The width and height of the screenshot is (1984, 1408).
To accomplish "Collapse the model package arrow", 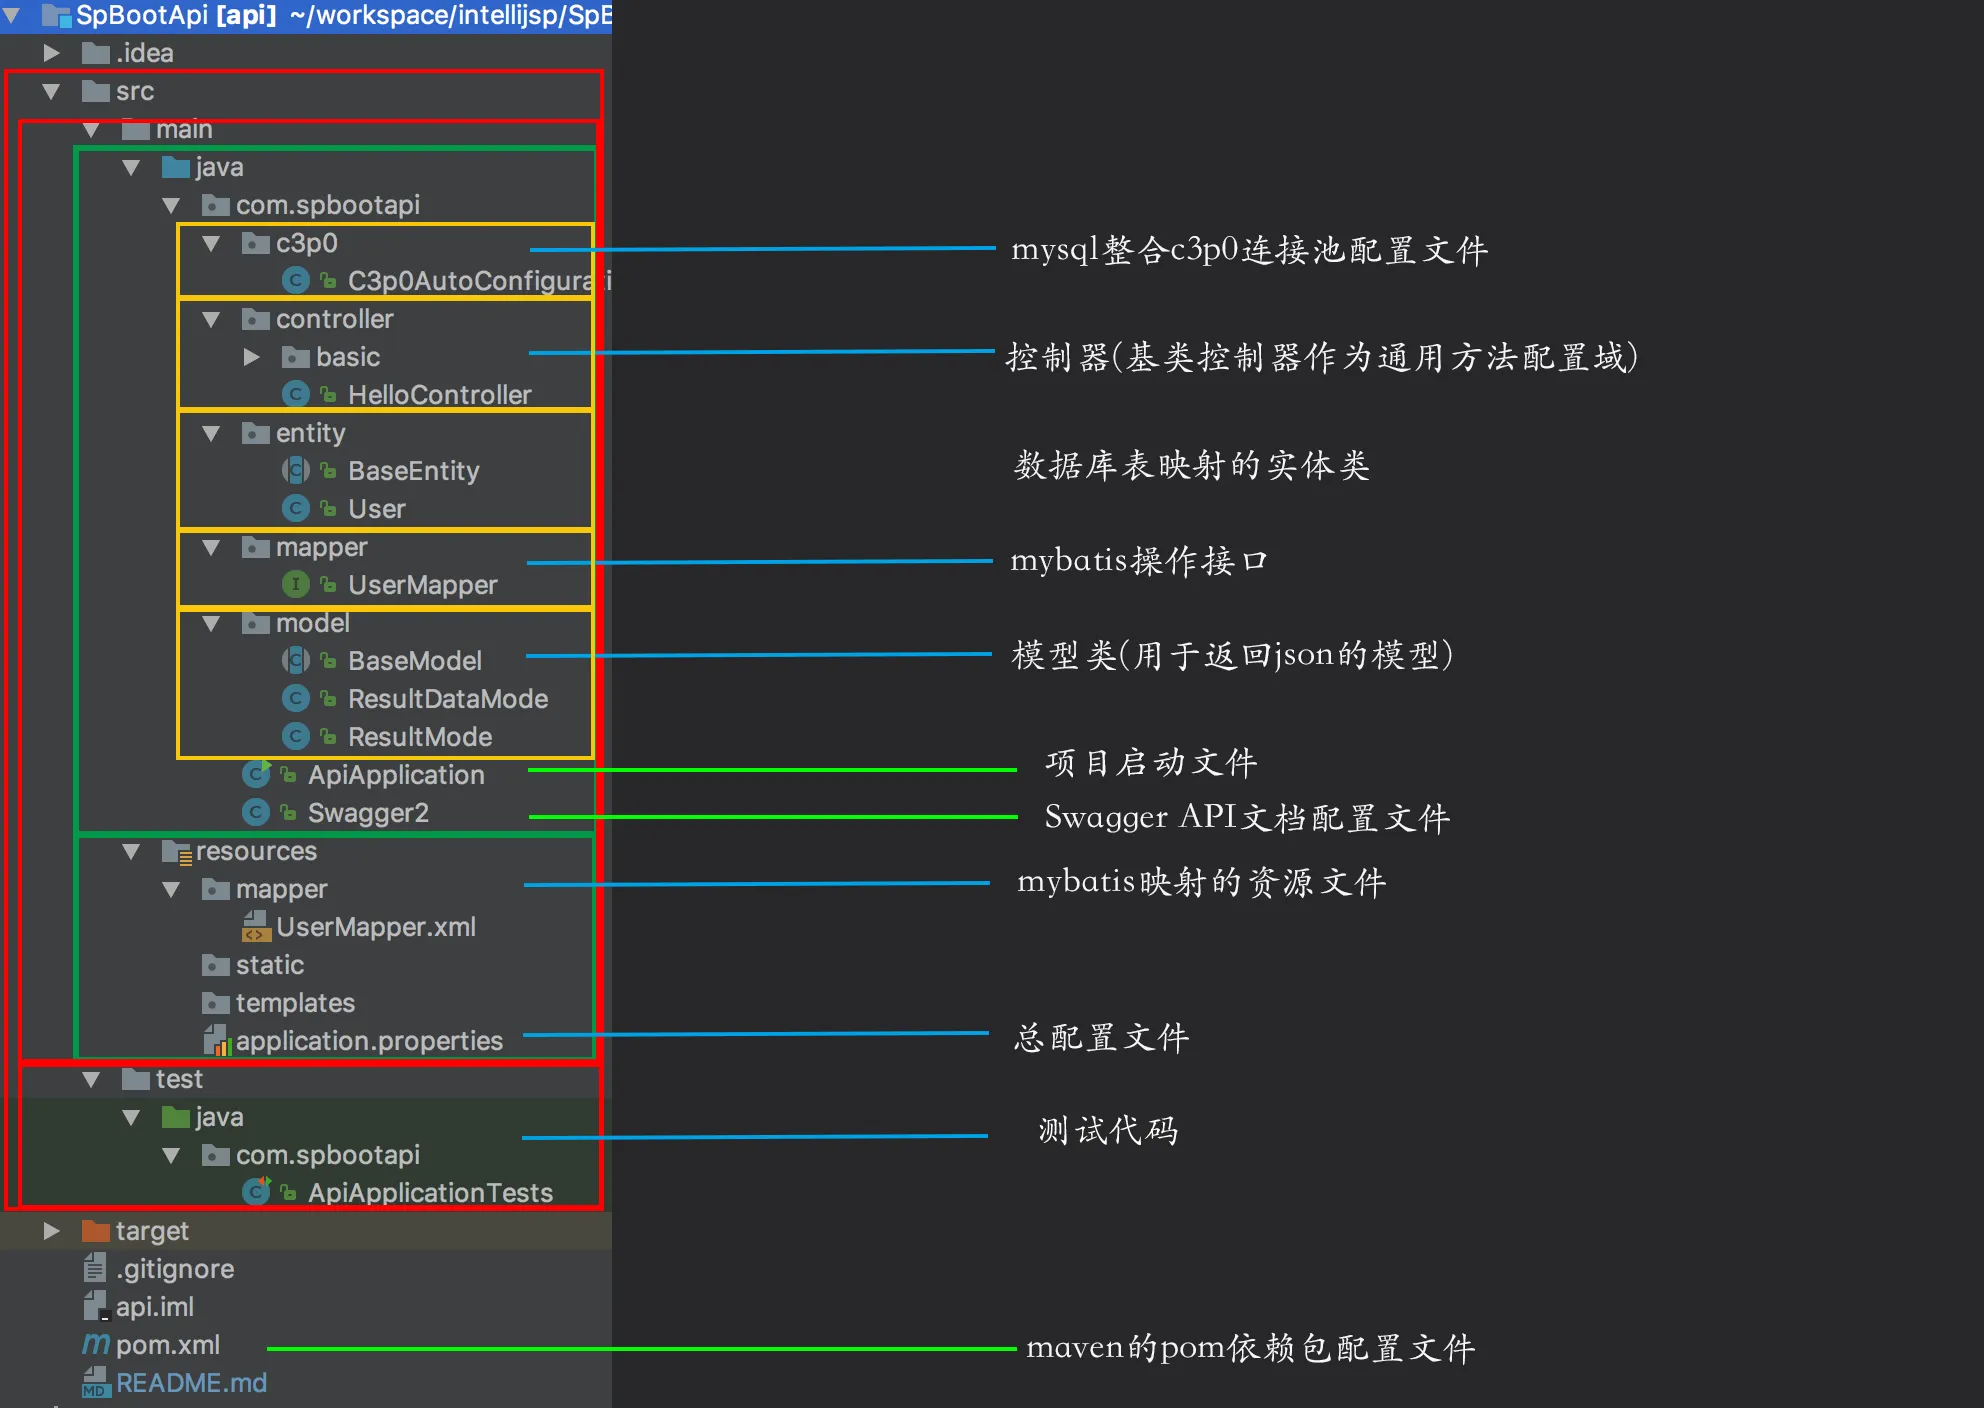I will pos(211,623).
